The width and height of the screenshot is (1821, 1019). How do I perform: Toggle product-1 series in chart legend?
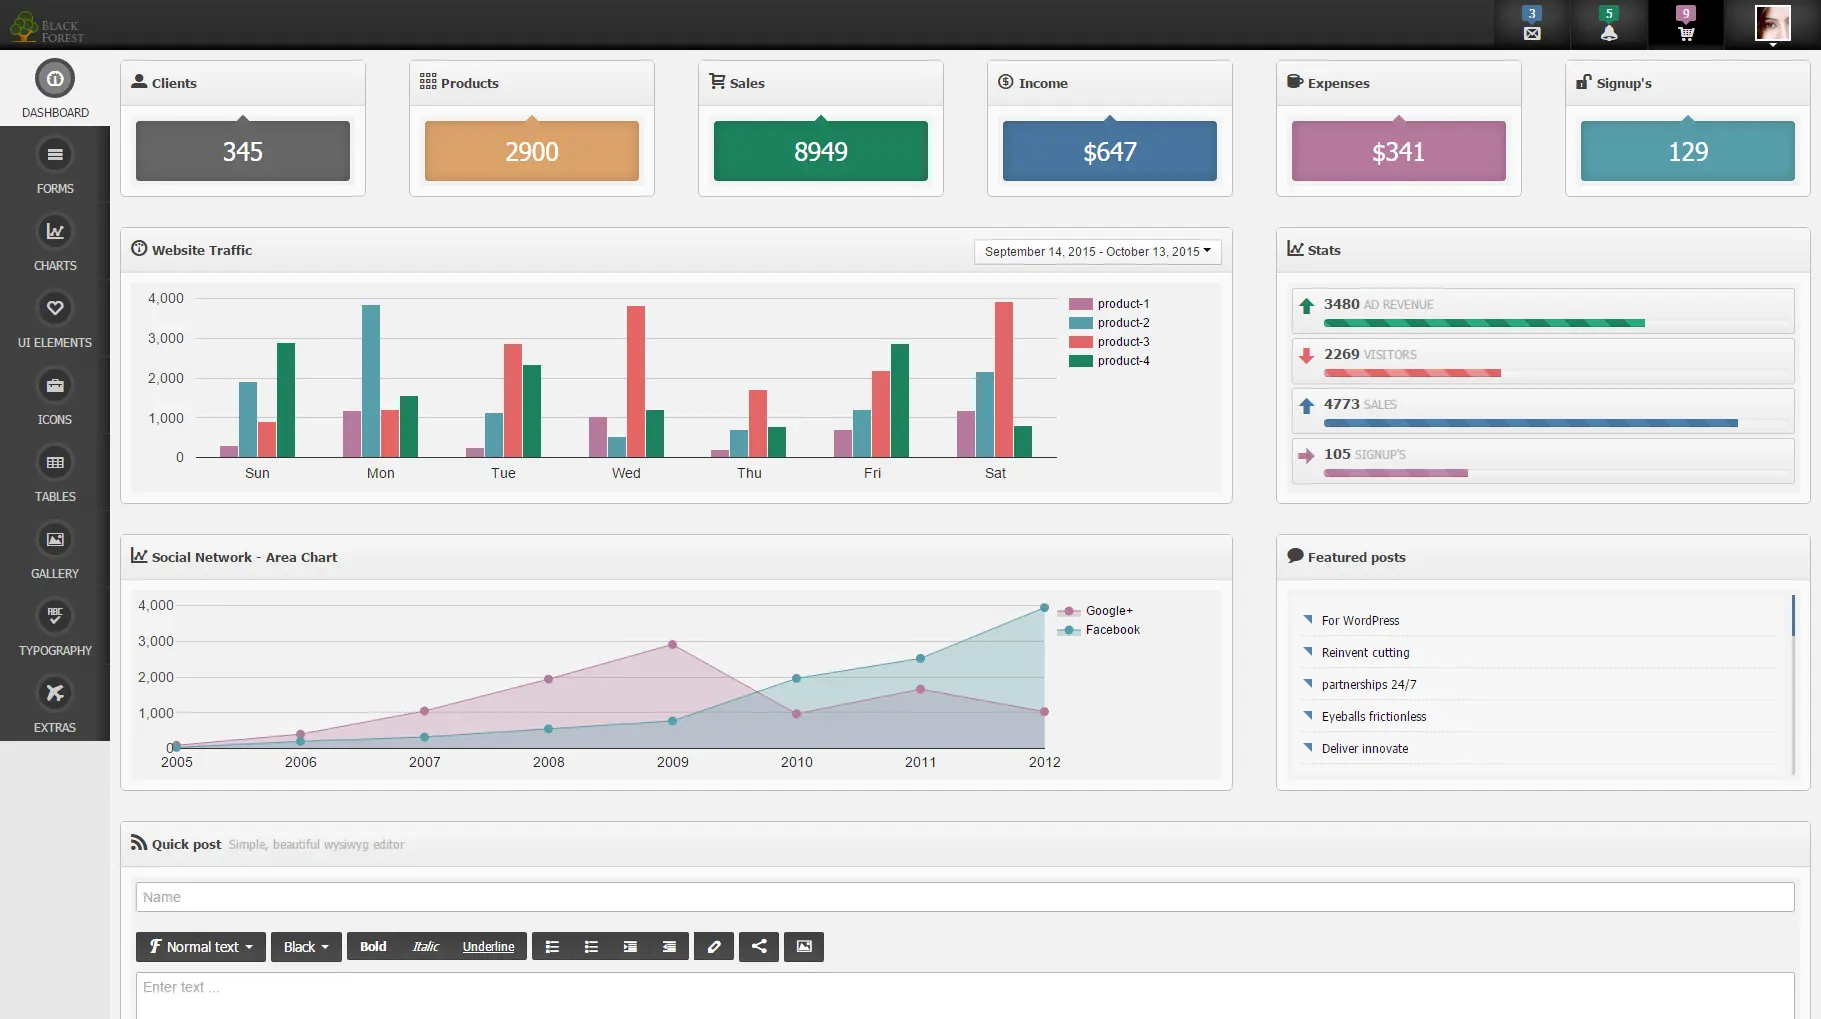coord(1109,304)
